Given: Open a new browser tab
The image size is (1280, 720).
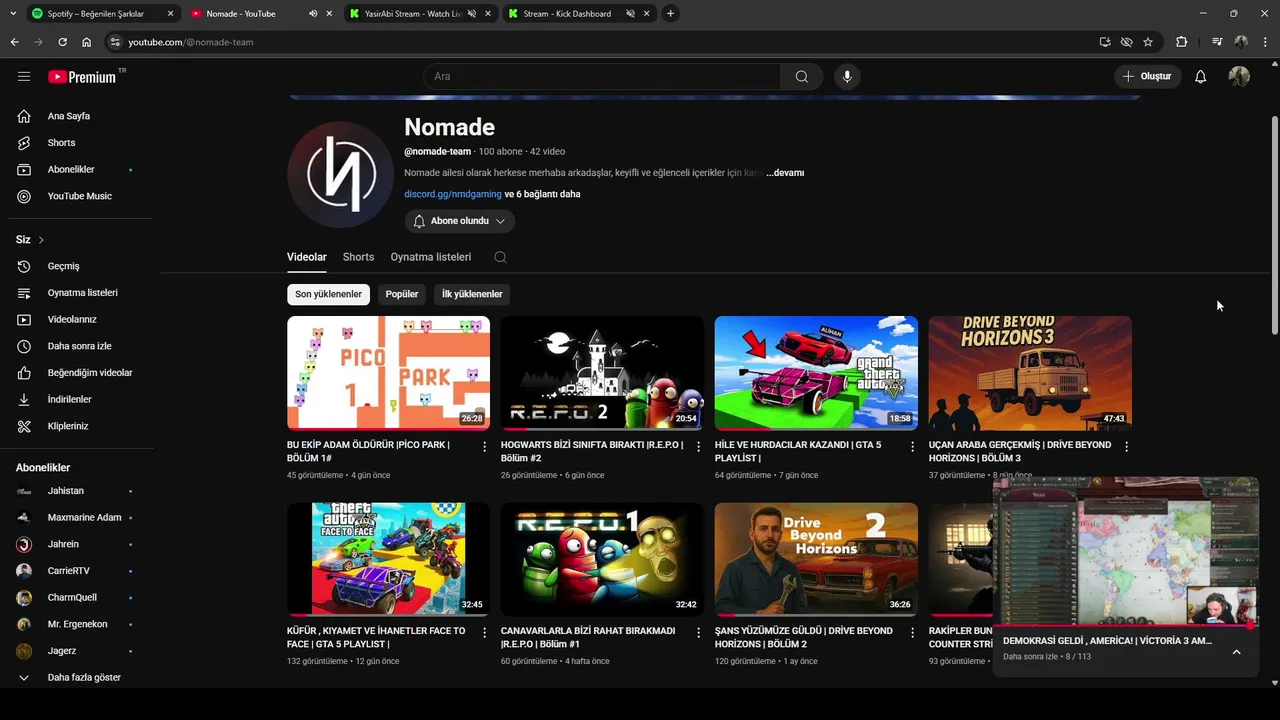Looking at the screenshot, I should [x=670, y=14].
